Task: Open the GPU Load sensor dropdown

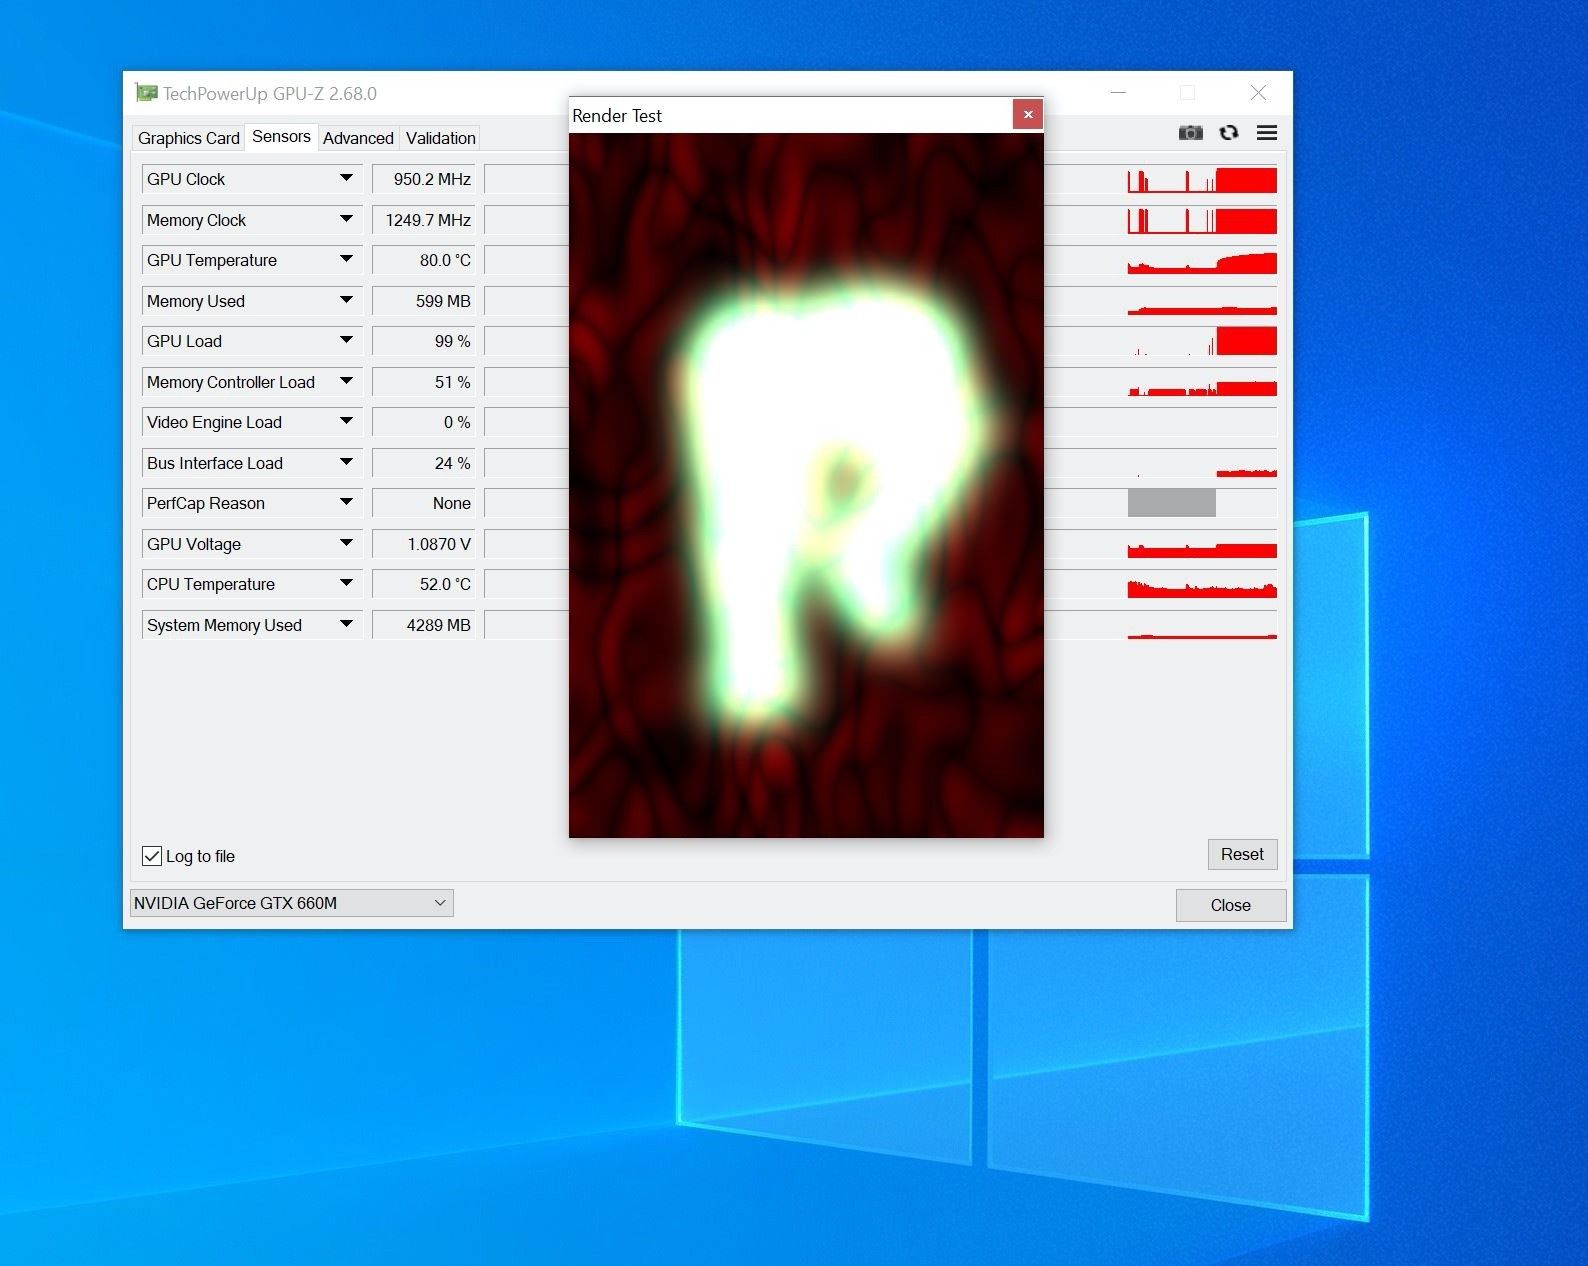Action: 346,341
